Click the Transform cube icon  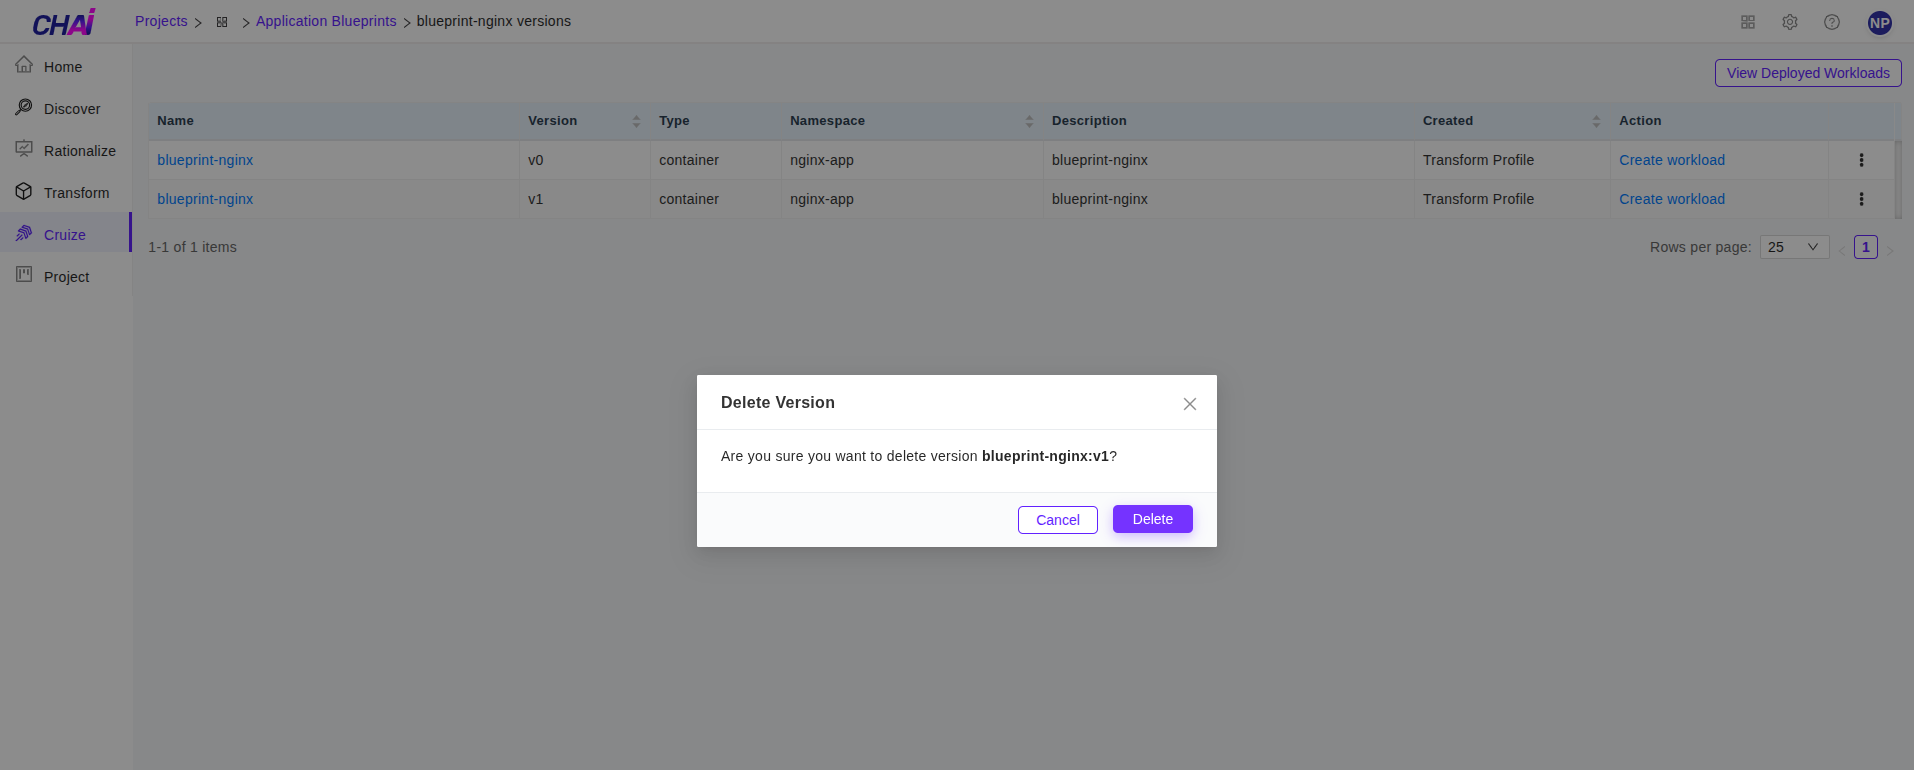coord(24,192)
